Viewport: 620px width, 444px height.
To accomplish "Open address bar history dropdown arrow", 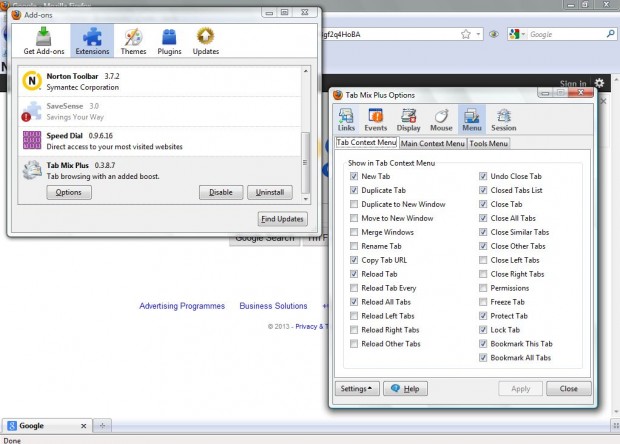I will pyautogui.click(x=478, y=34).
